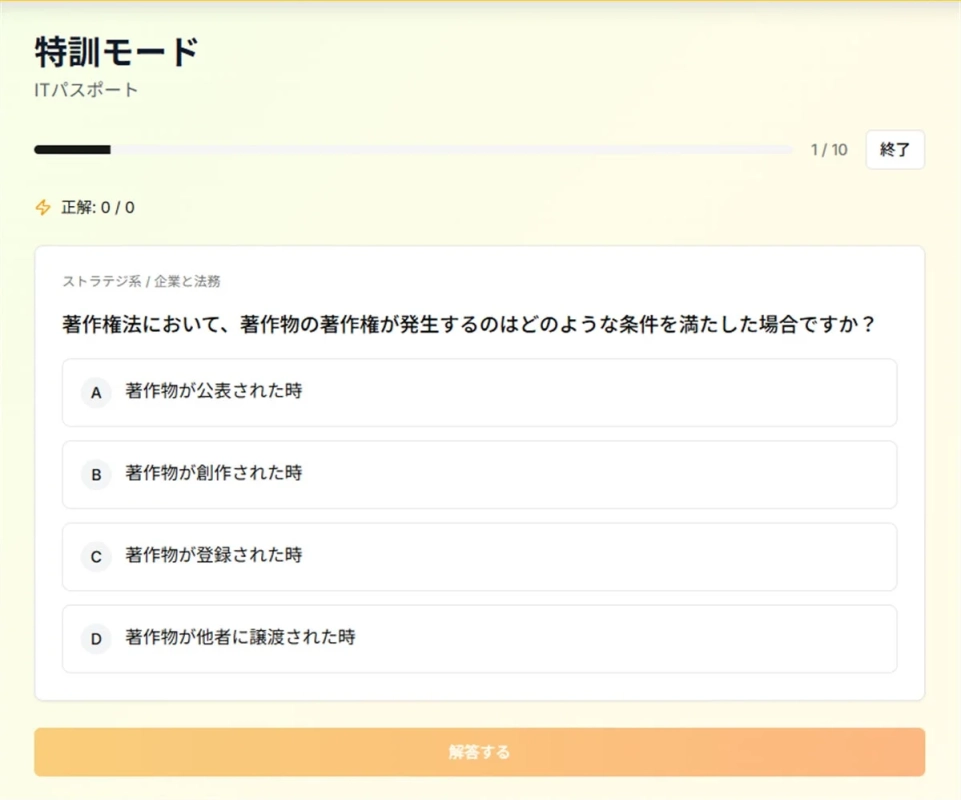961x800 pixels.
Task: Click the 終了 exit button
Action: [894, 150]
